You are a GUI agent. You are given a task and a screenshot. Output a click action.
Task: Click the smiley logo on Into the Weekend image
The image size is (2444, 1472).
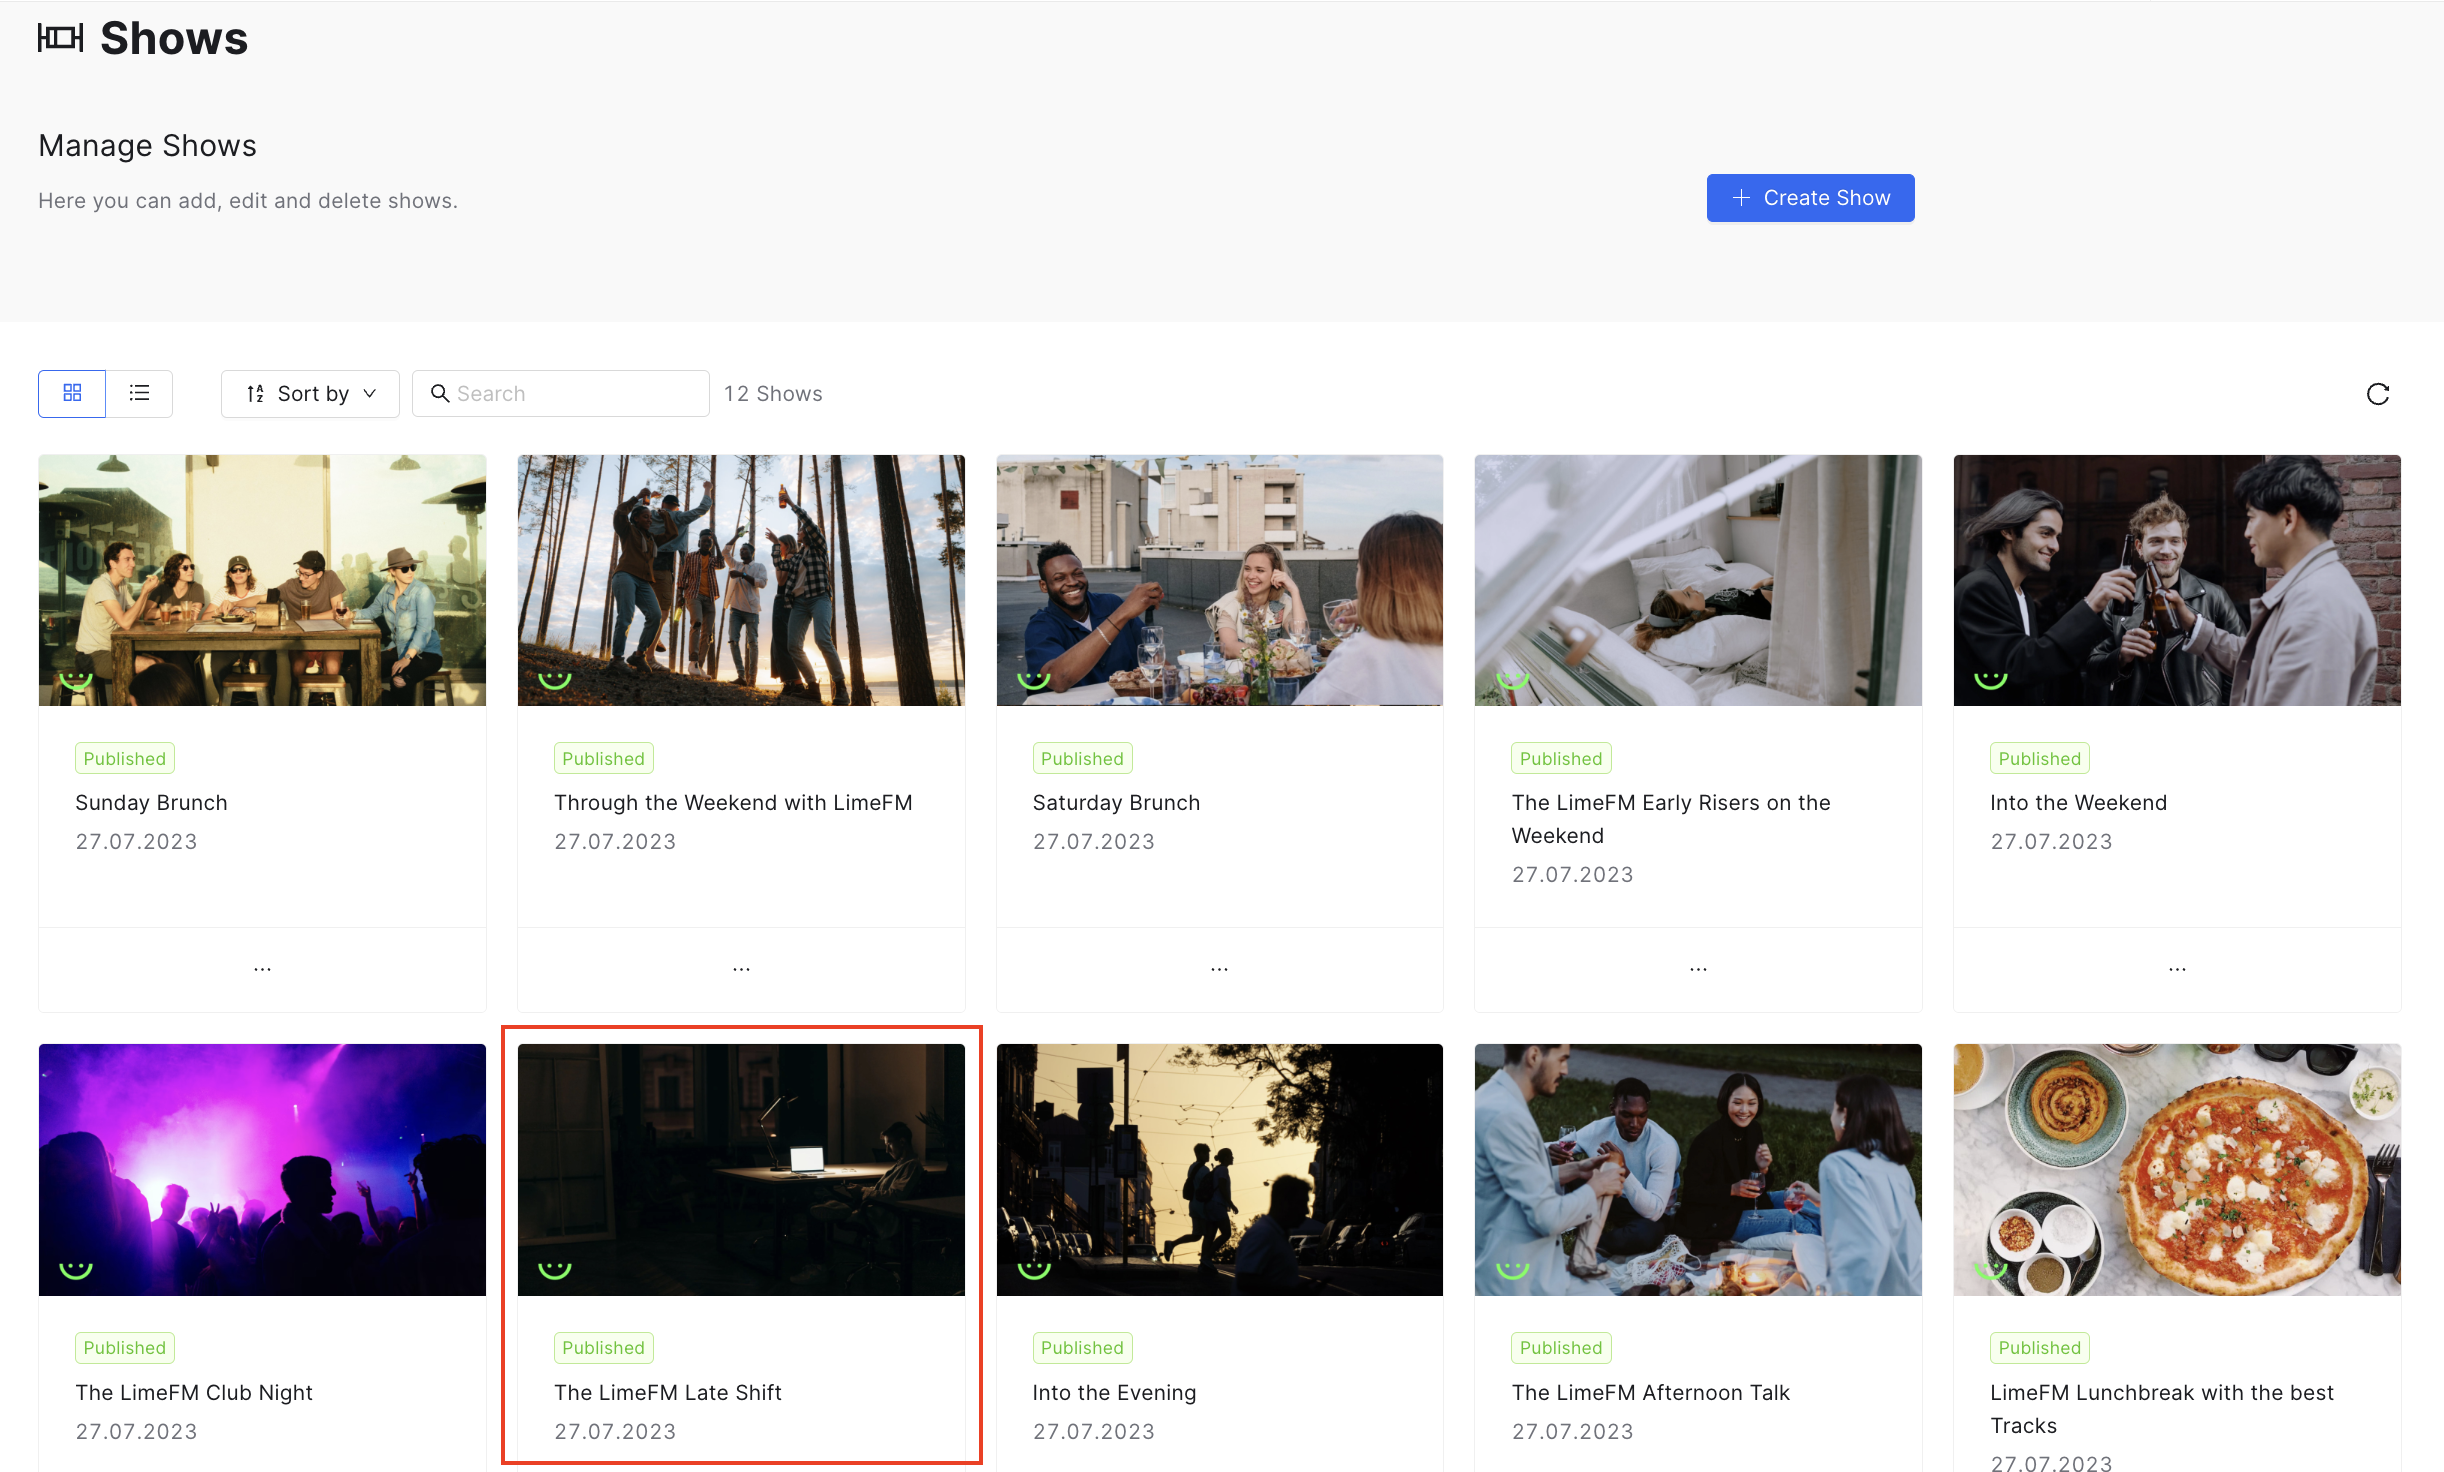(1990, 681)
